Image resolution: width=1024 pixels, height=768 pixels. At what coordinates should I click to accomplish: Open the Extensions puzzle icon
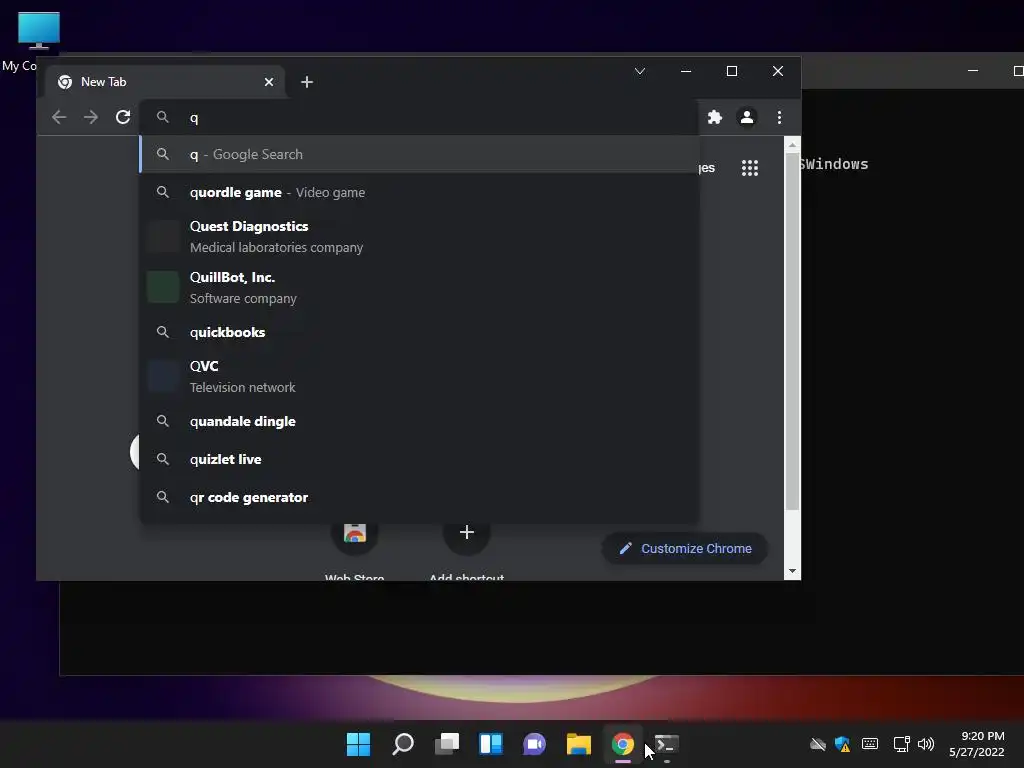[715, 117]
